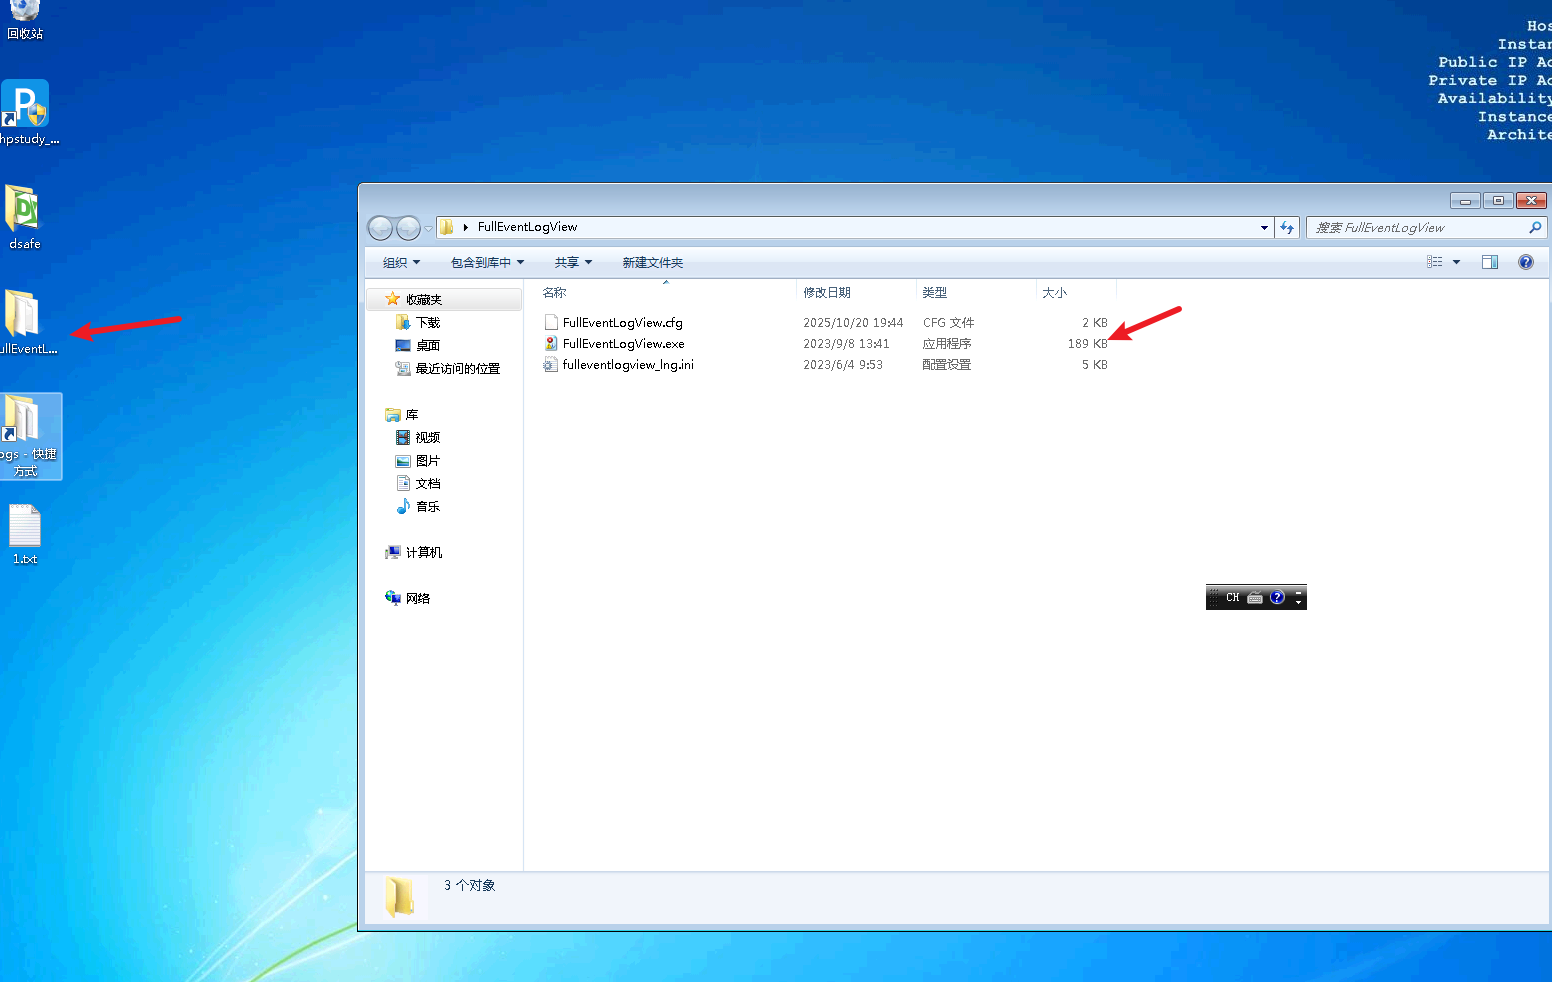1552x982 pixels.
Task: Click the search FullEventLogView input box
Action: pos(1416,228)
